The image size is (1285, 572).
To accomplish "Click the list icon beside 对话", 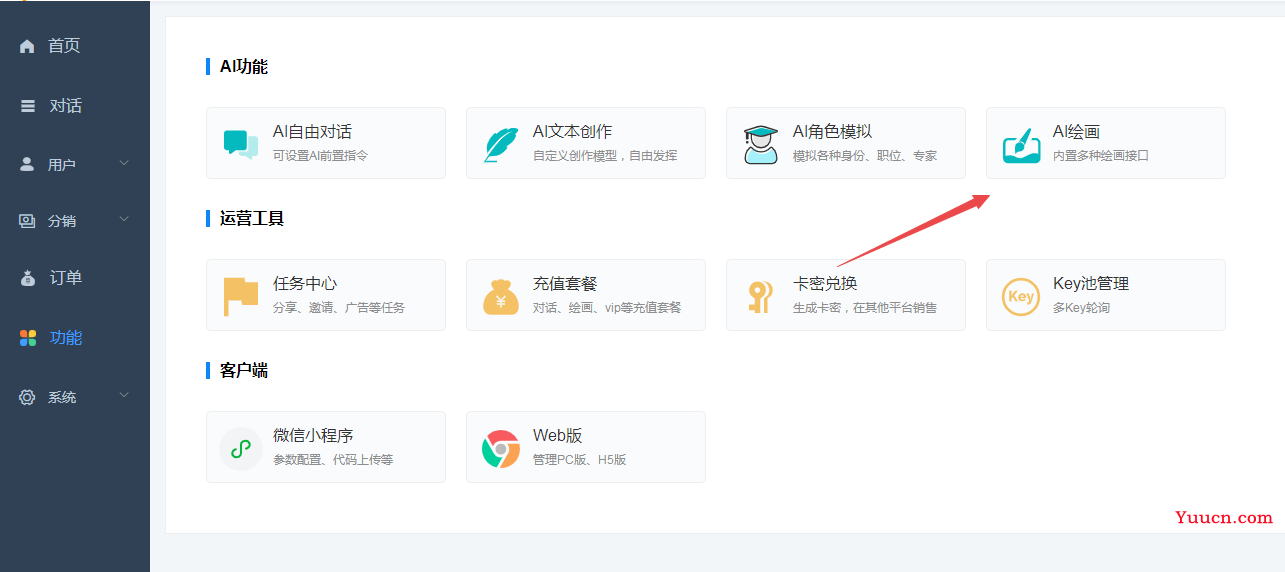I will (x=27, y=106).
